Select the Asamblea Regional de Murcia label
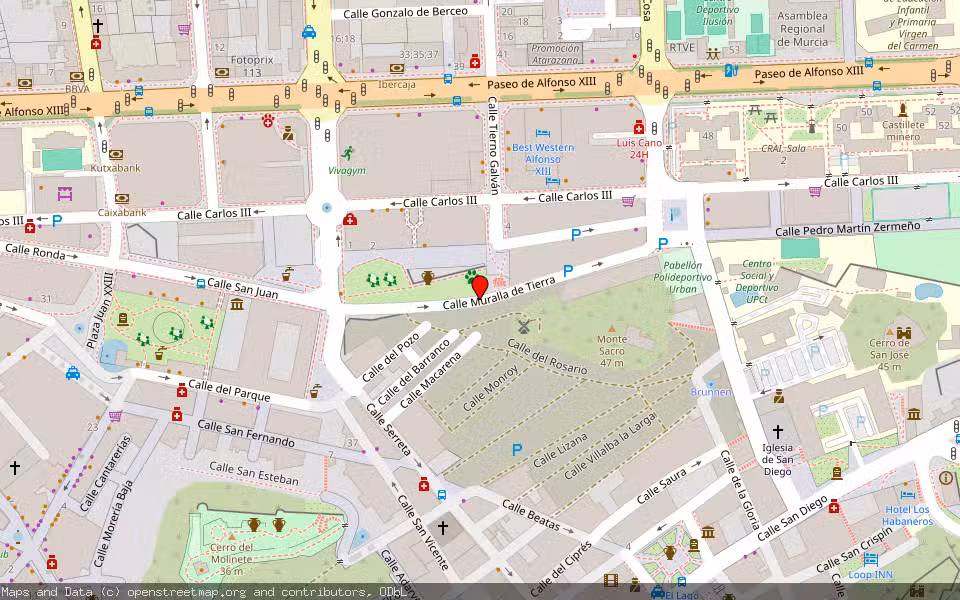 pyautogui.click(x=803, y=28)
